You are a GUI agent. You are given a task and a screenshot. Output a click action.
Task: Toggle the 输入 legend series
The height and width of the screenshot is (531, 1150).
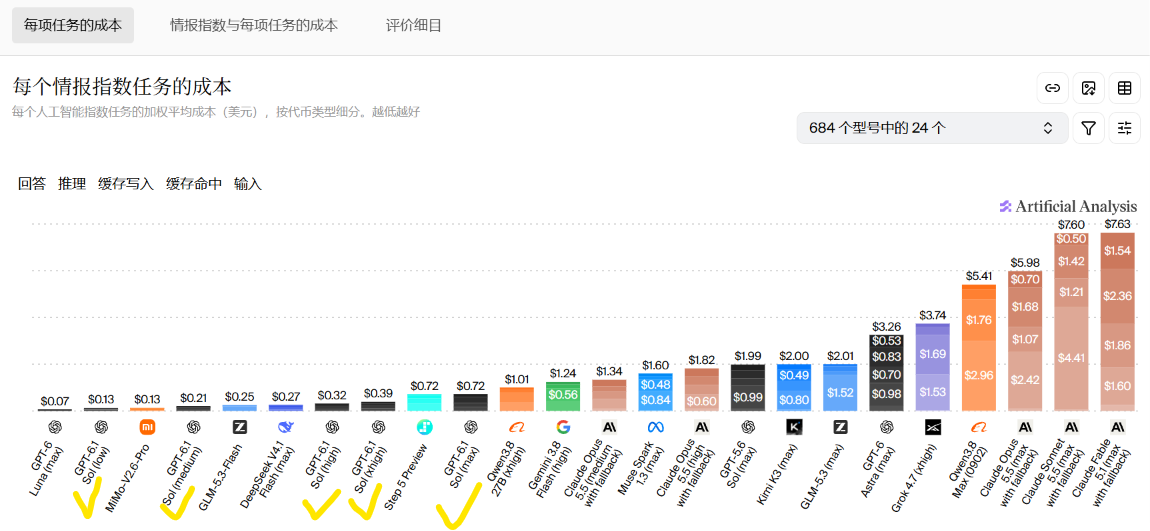coord(248,184)
